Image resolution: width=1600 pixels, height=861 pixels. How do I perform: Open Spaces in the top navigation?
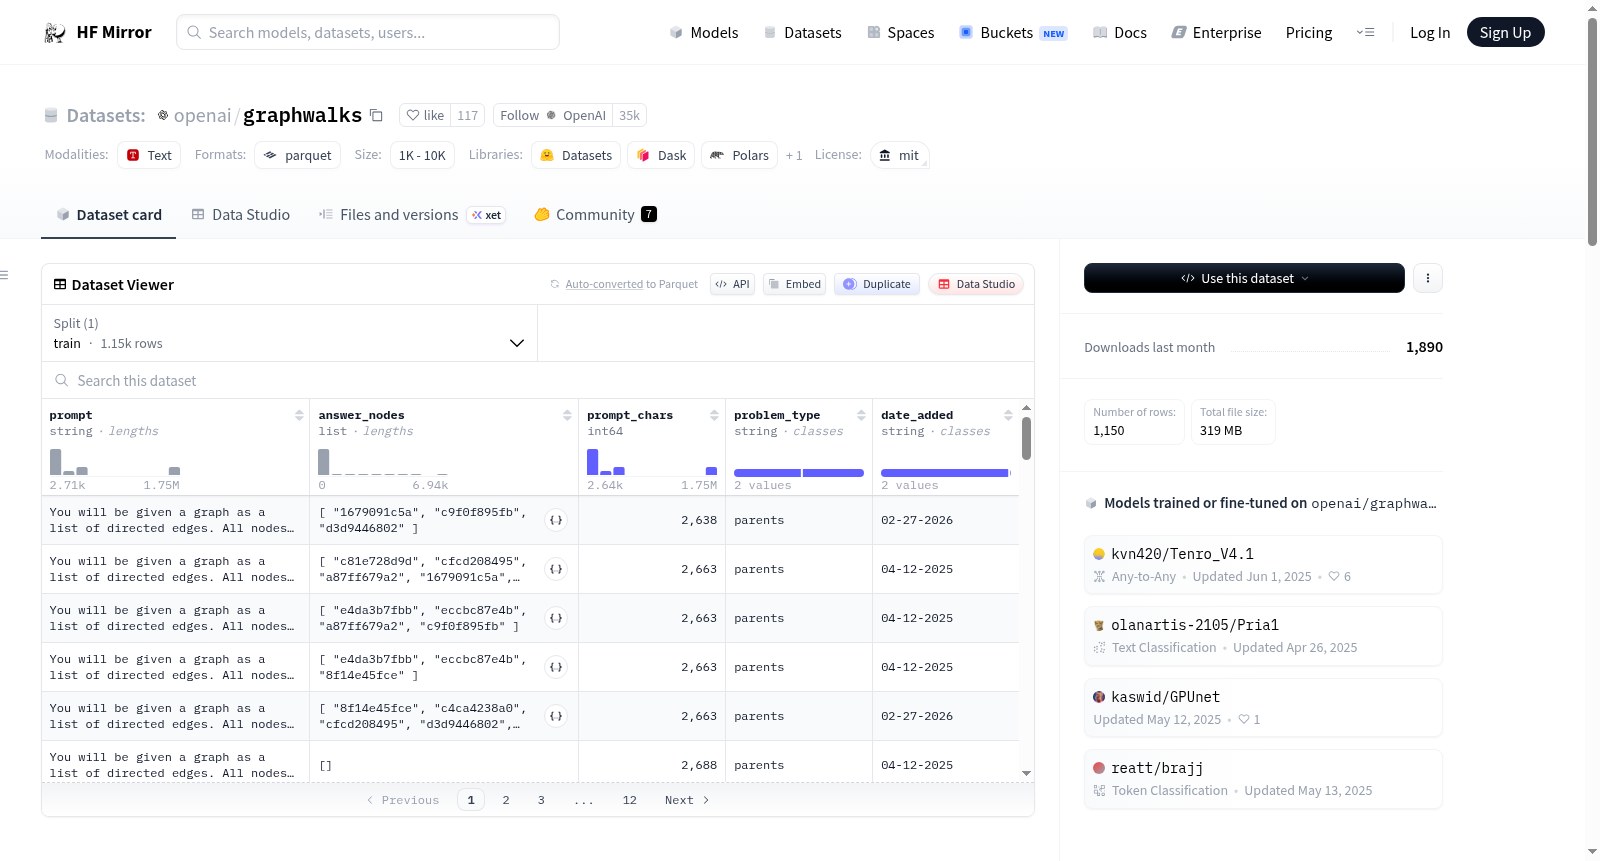tap(900, 33)
